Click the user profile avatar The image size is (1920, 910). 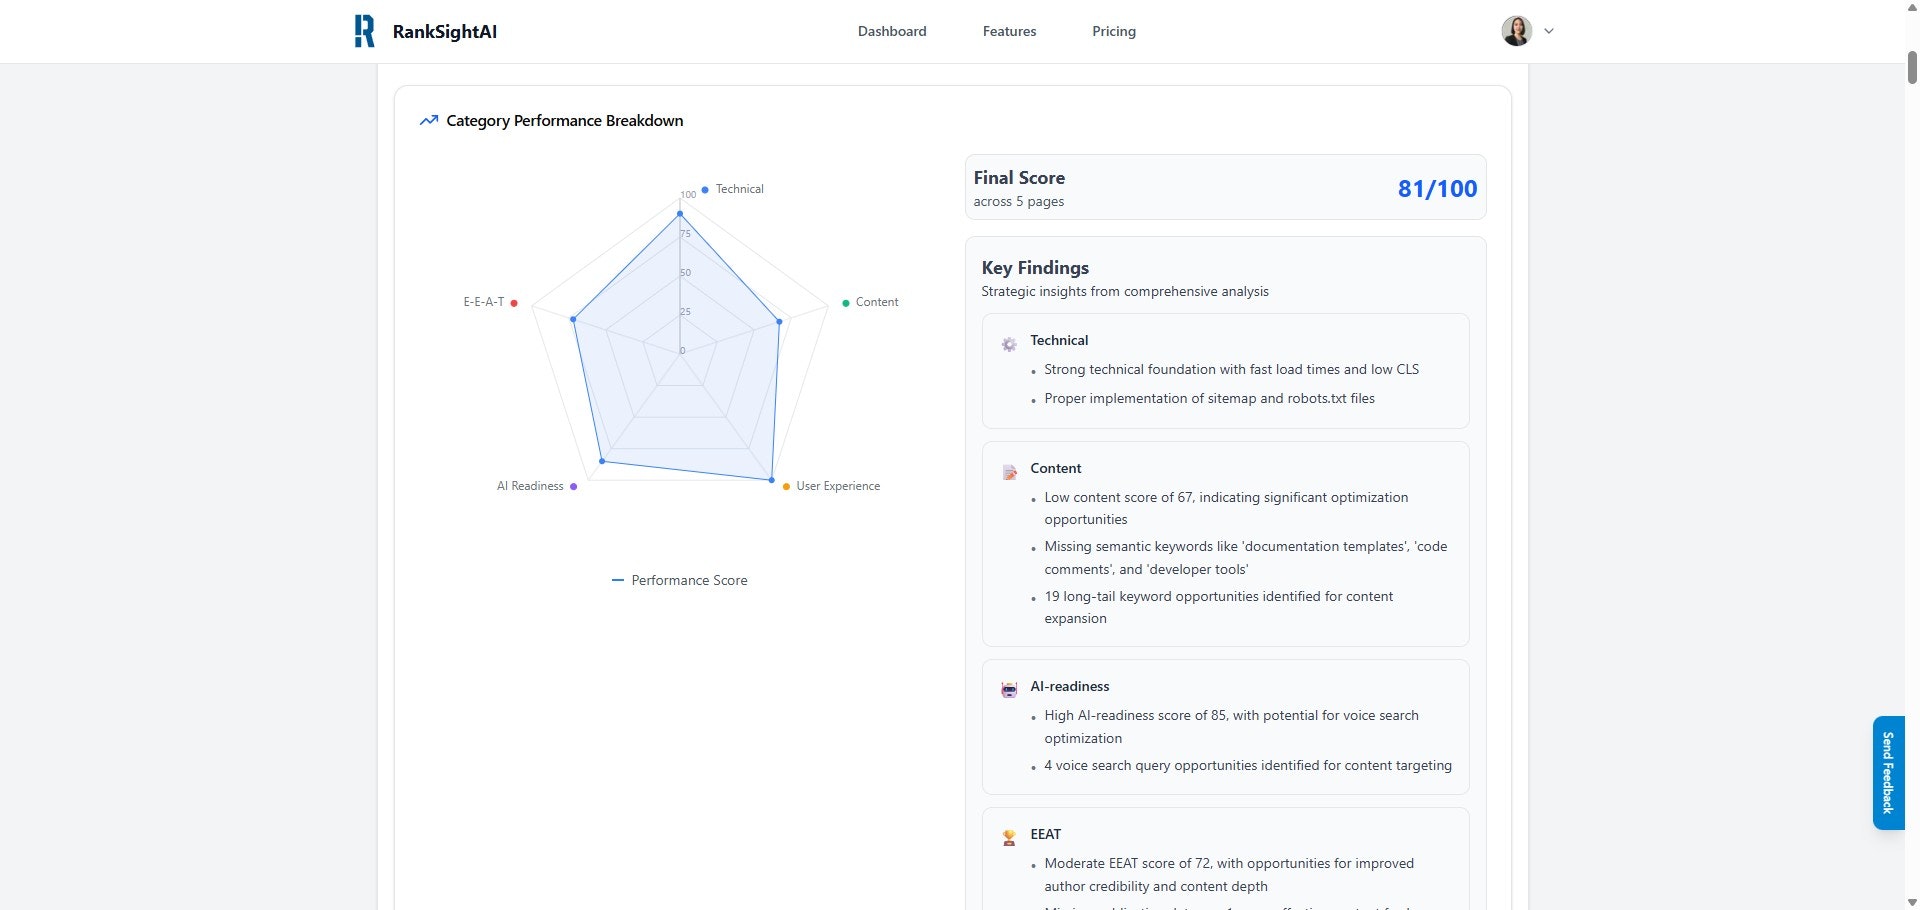pyautogui.click(x=1516, y=31)
